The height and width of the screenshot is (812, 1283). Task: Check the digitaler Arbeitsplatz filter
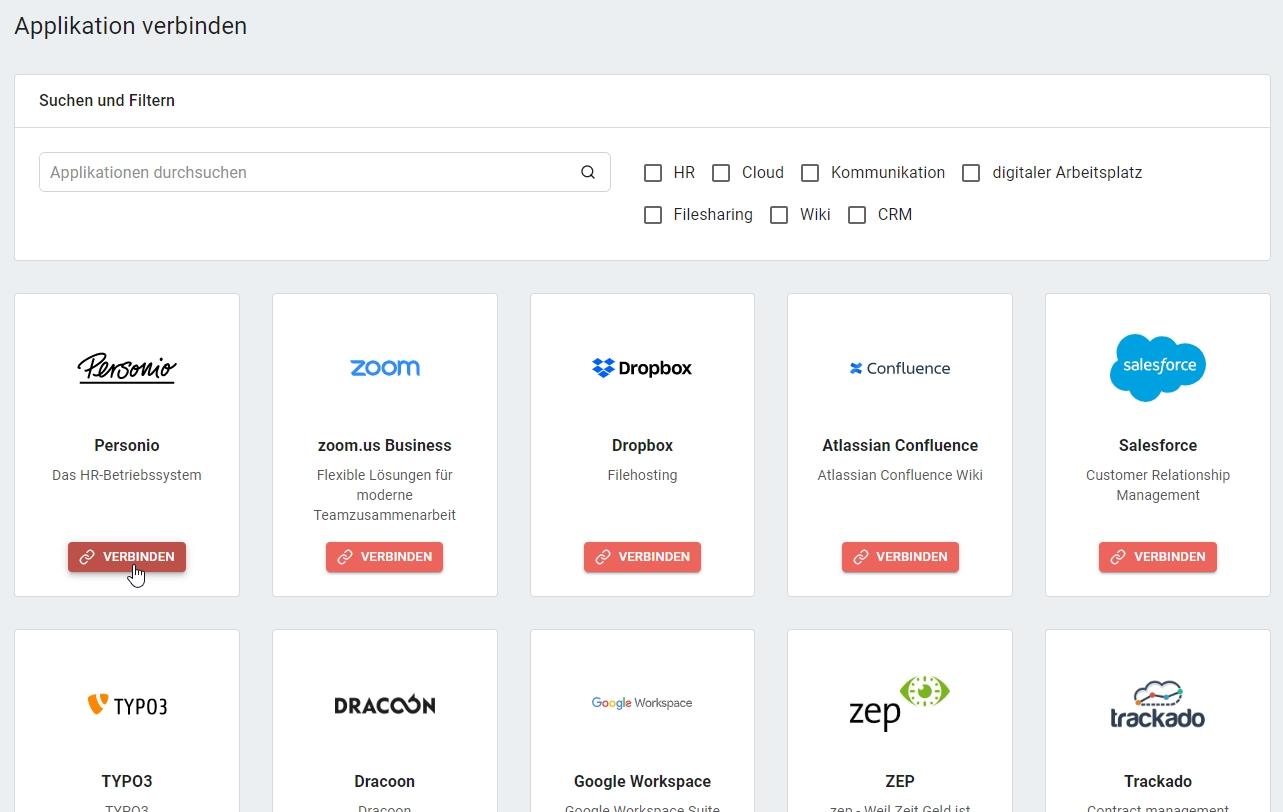click(971, 173)
